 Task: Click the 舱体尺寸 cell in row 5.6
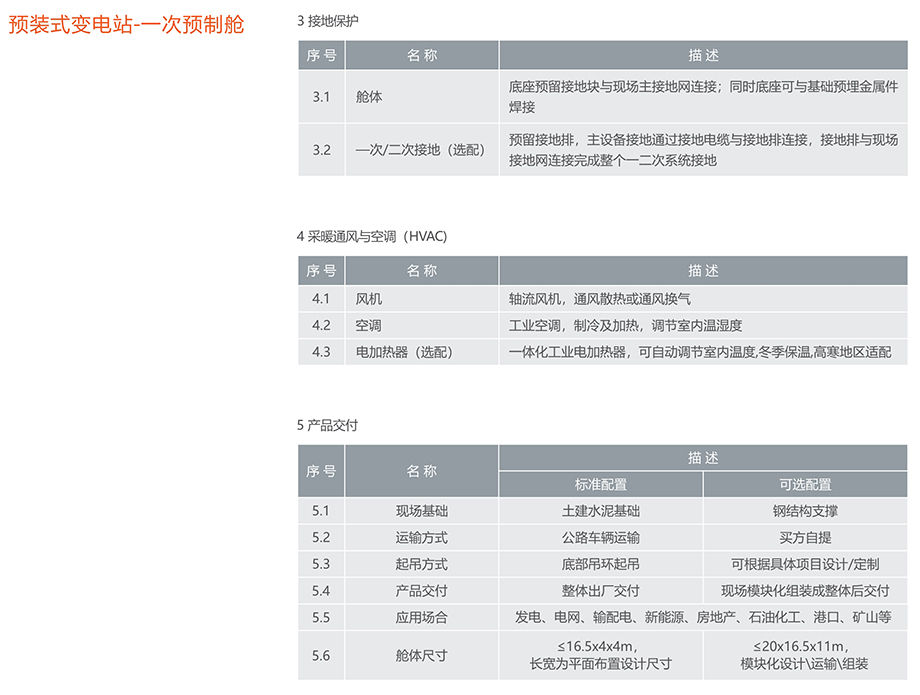pyautogui.click(x=421, y=656)
